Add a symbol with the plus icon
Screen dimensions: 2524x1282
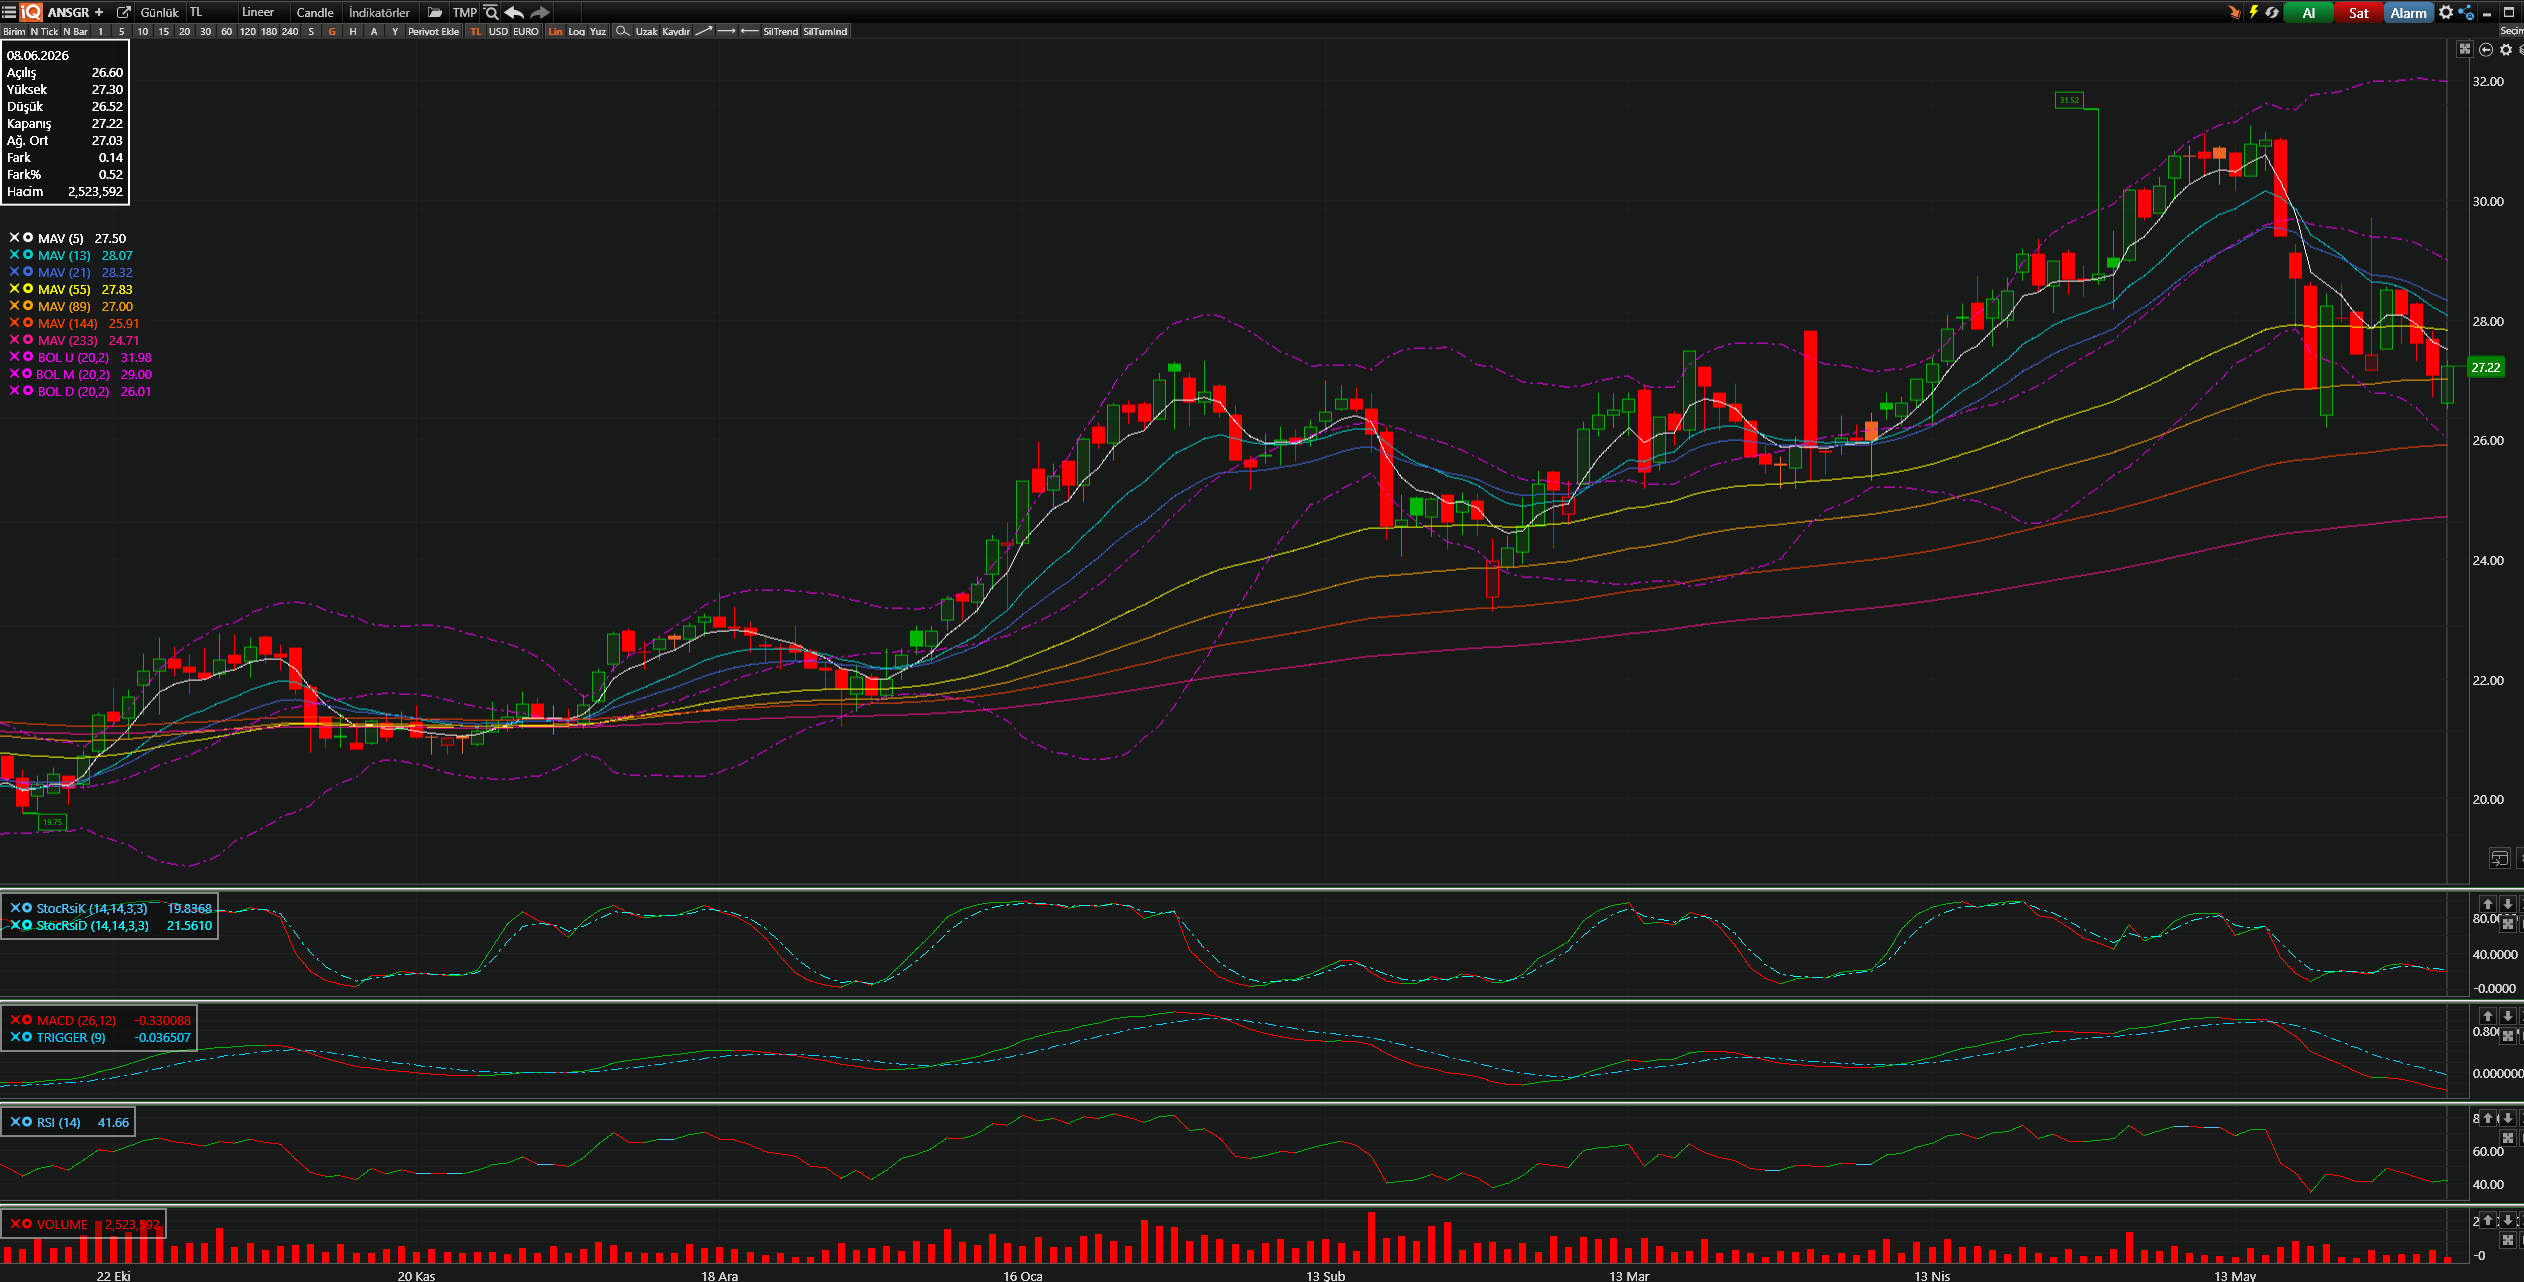coord(99,12)
